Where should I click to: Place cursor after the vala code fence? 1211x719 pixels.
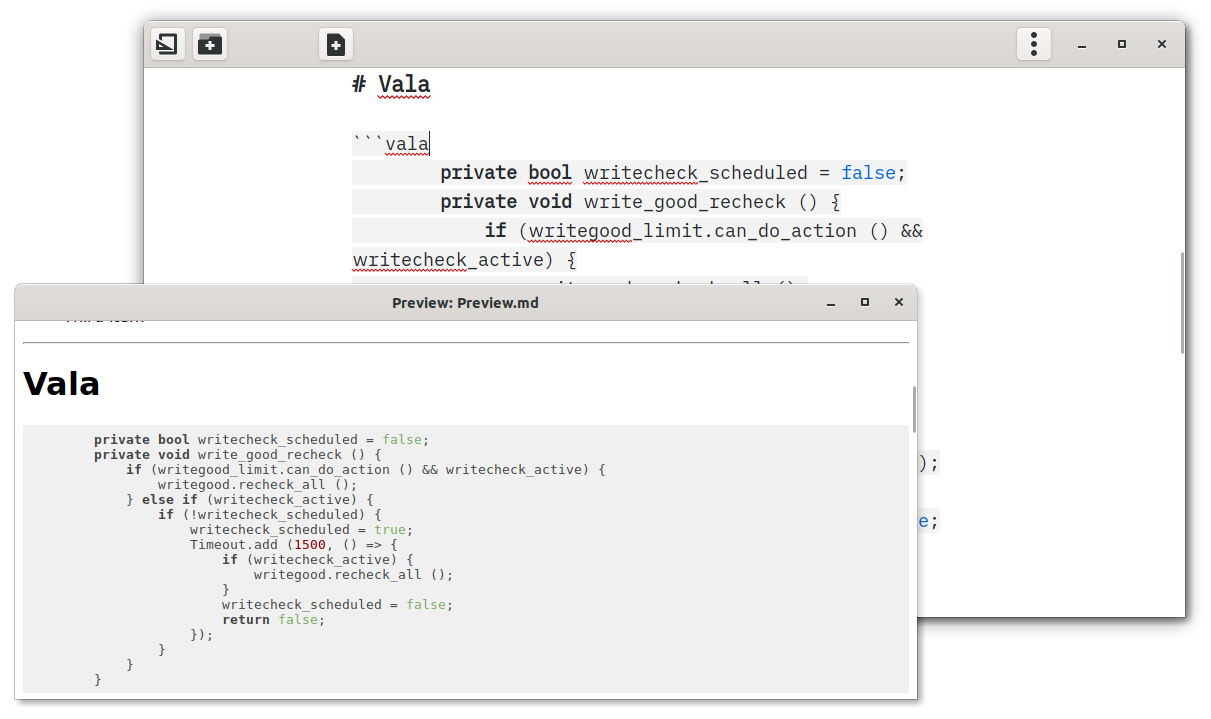(429, 143)
